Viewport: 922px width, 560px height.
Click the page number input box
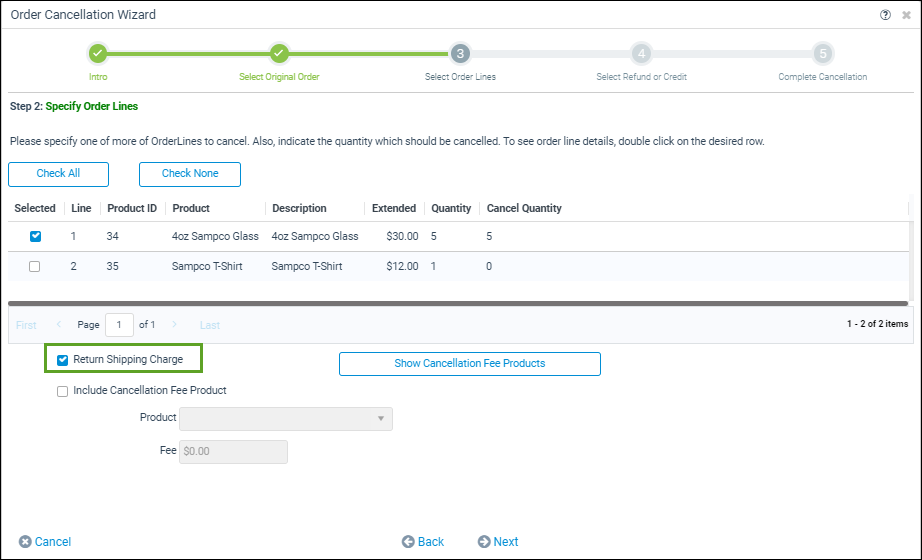119,325
